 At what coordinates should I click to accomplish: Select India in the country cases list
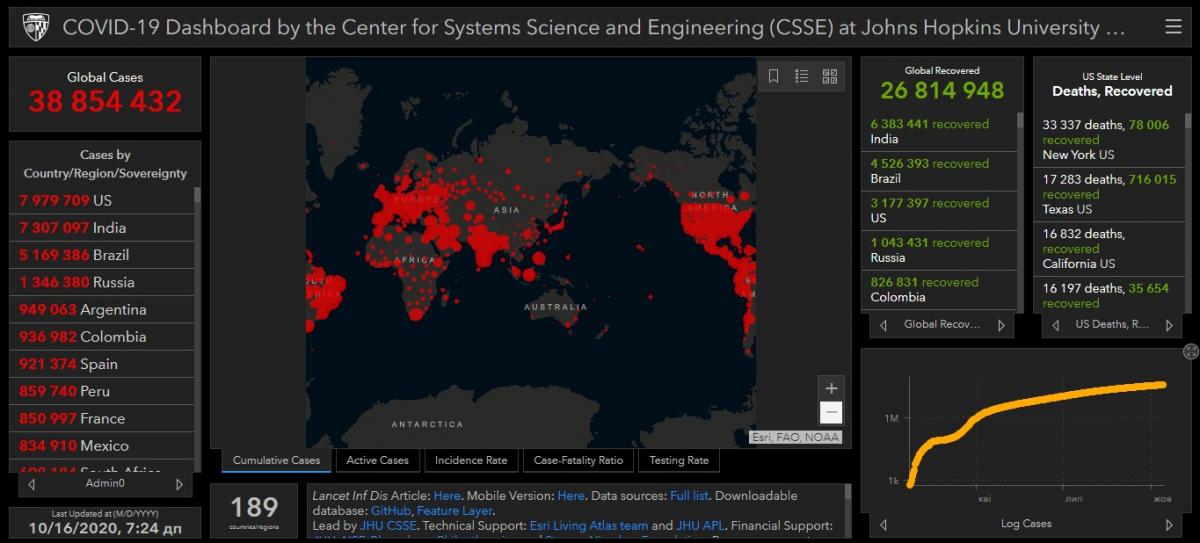[104, 228]
